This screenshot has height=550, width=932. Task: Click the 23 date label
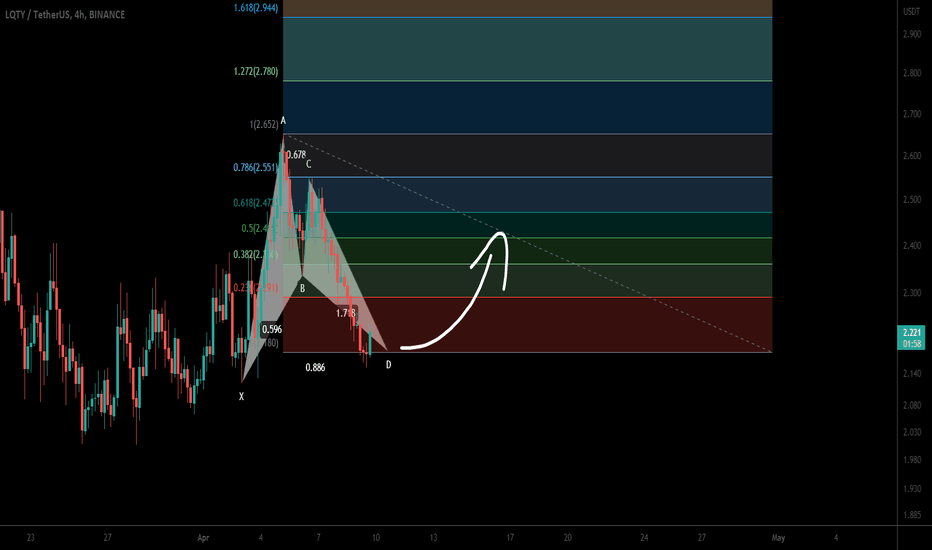(x=30, y=538)
